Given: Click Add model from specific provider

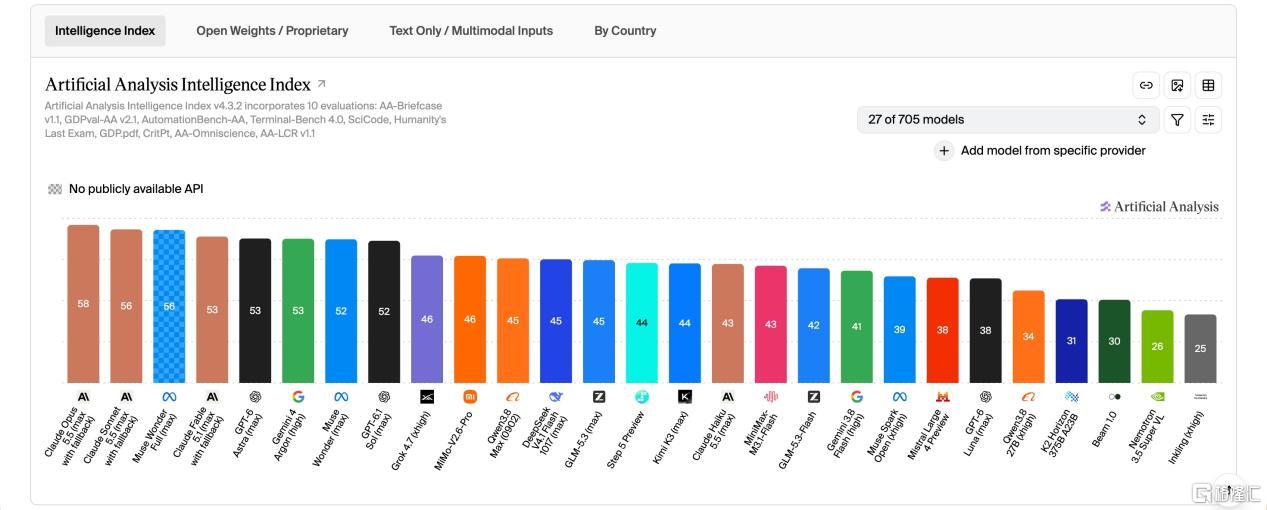Looking at the screenshot, I should 1053,151.
